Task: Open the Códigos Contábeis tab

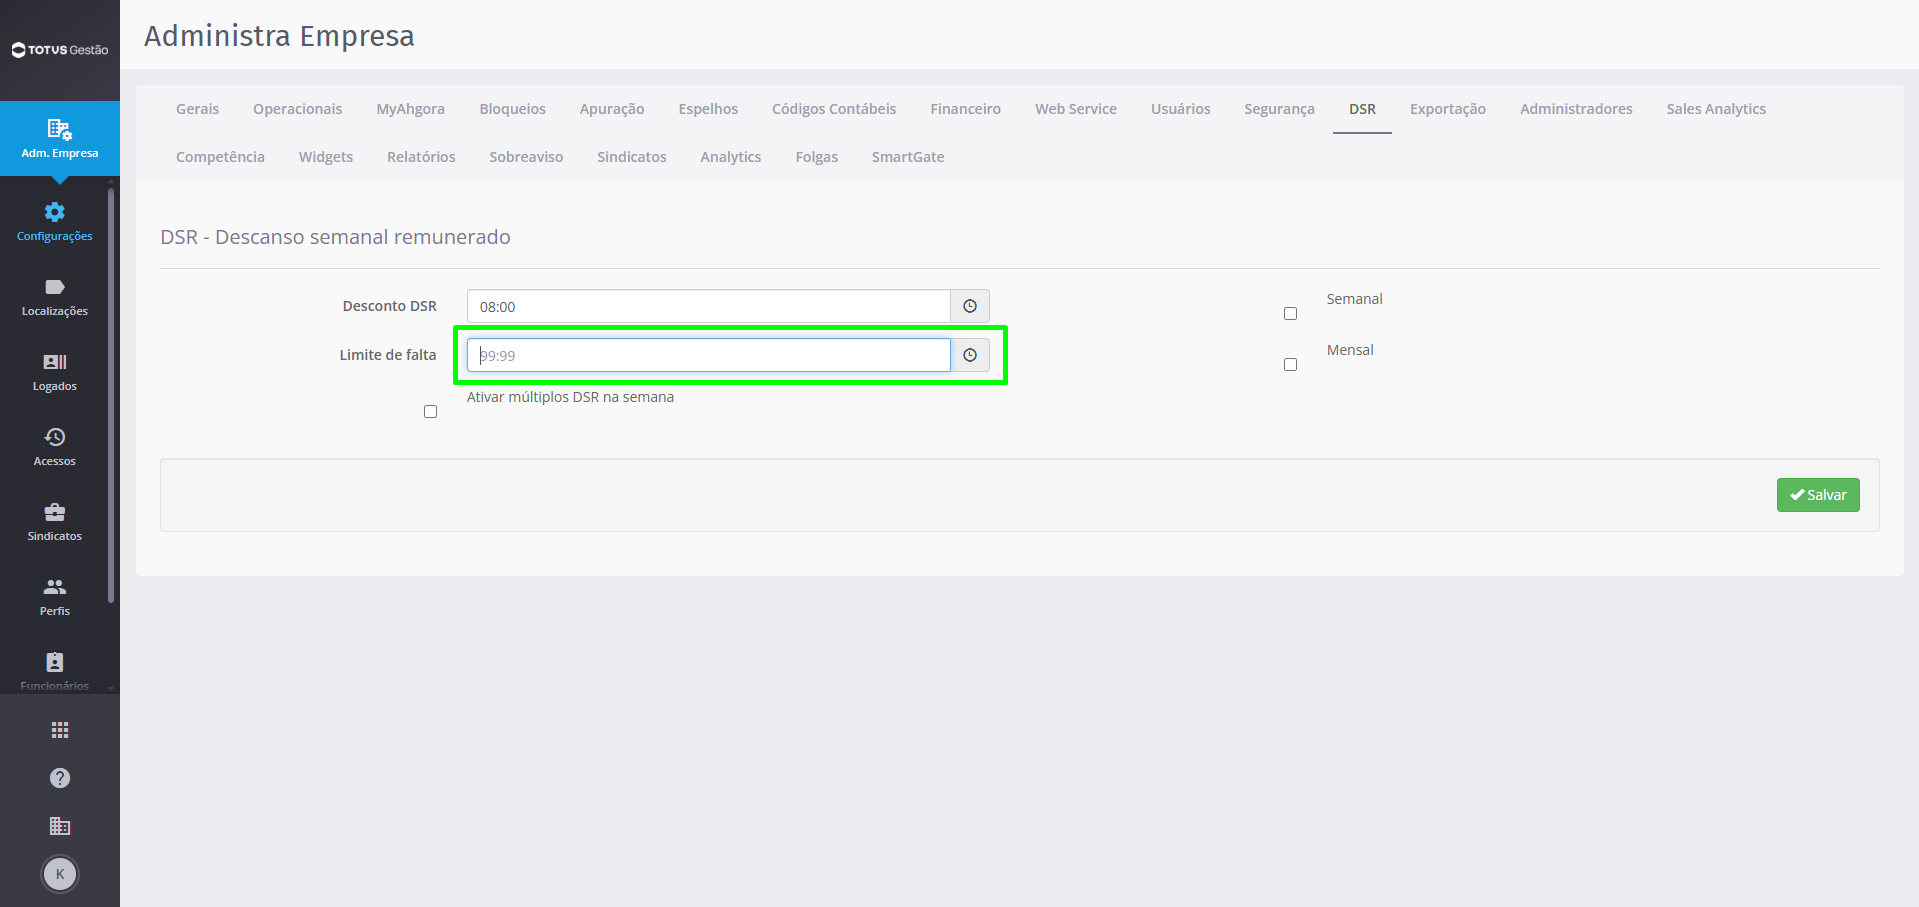Action: click(834, 109)
